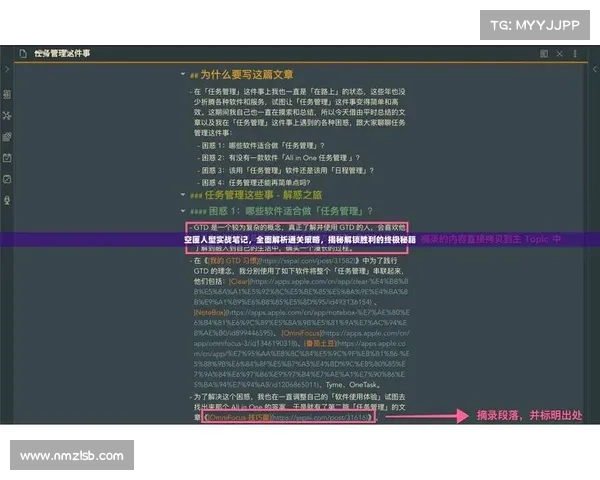Open the OmniFocus-技巧篇 article link
Screen dimensions: 600x480
coord(239,417)
